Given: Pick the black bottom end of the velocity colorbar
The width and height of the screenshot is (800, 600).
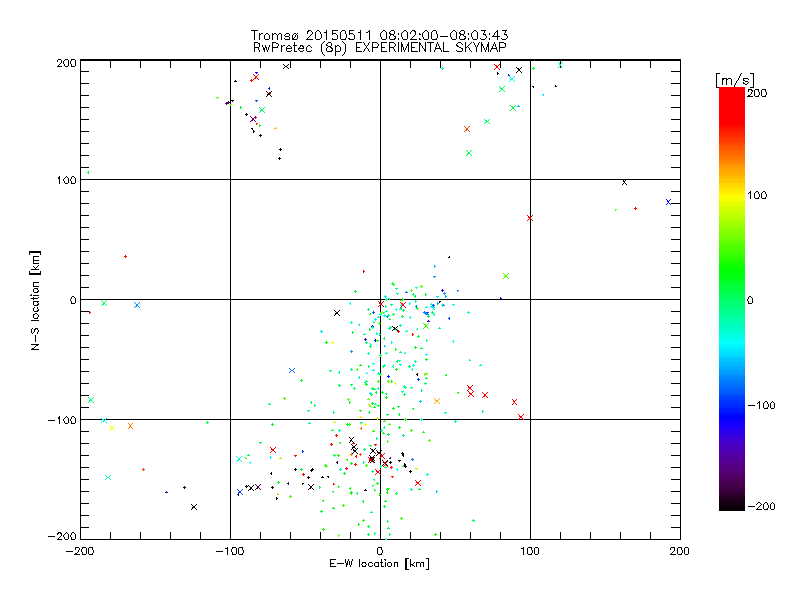Looking at the screenshot, I should pos(732,503).
